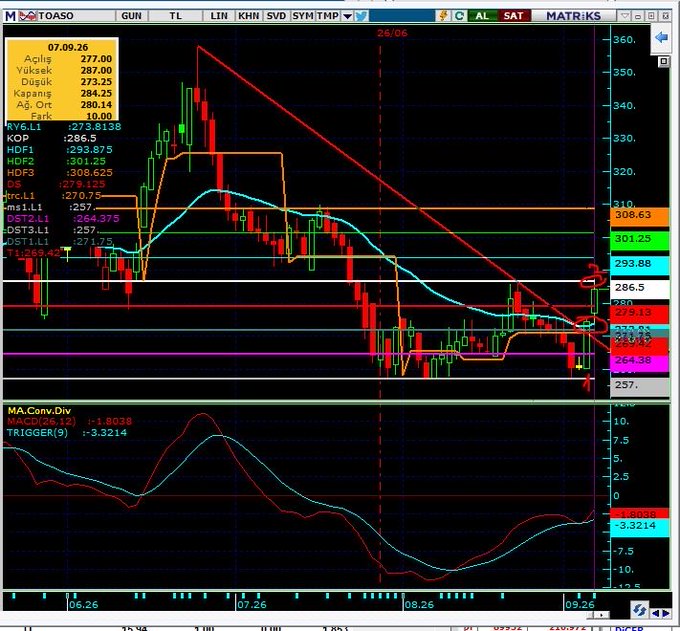Click the magenta 264.38 price label

[639, 362]
